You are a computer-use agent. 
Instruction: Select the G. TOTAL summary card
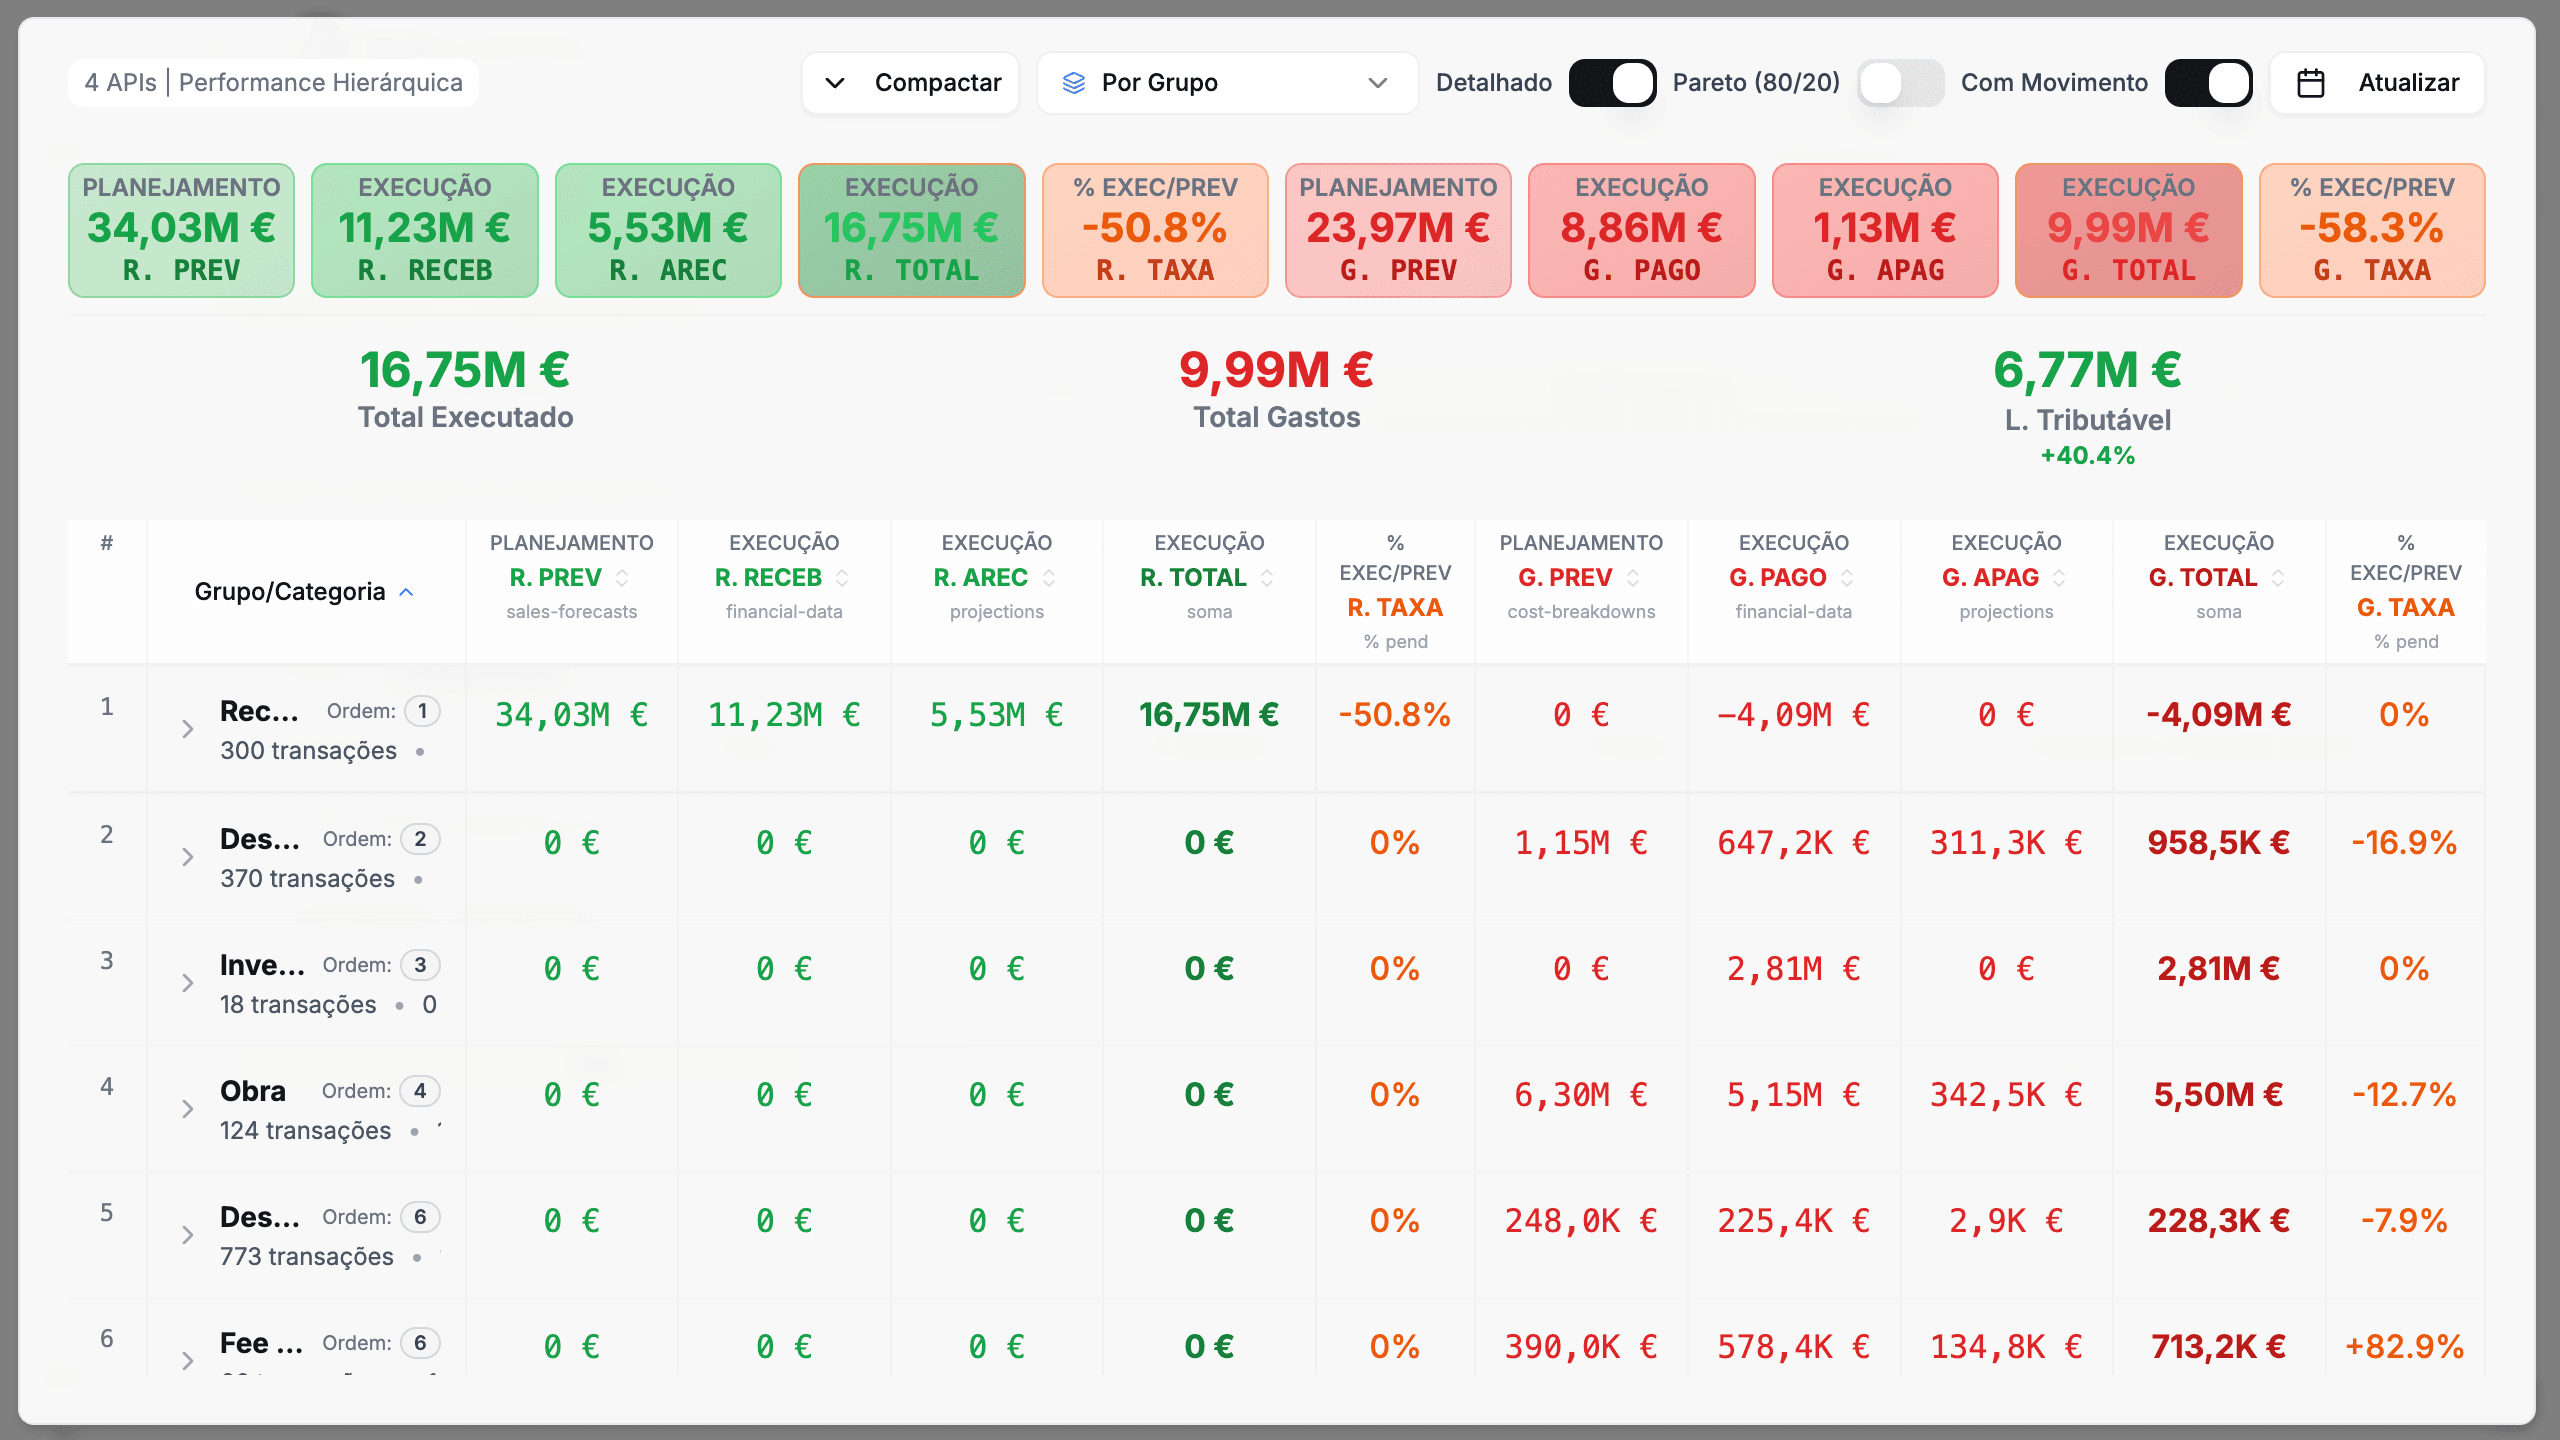coord(2127,230)
